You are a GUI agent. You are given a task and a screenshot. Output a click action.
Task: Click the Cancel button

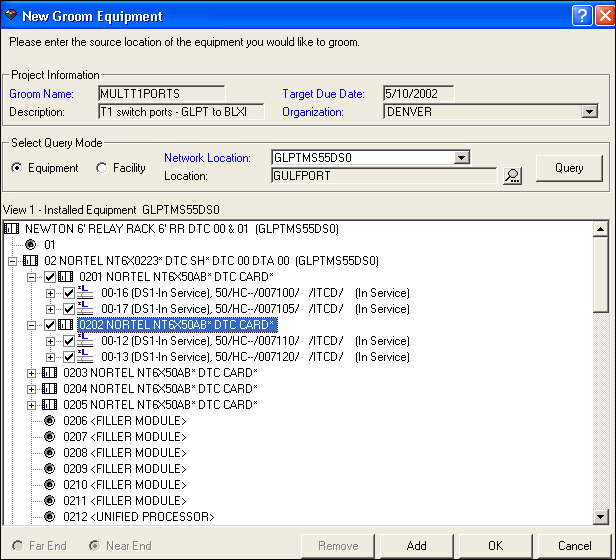pos(575,546)
